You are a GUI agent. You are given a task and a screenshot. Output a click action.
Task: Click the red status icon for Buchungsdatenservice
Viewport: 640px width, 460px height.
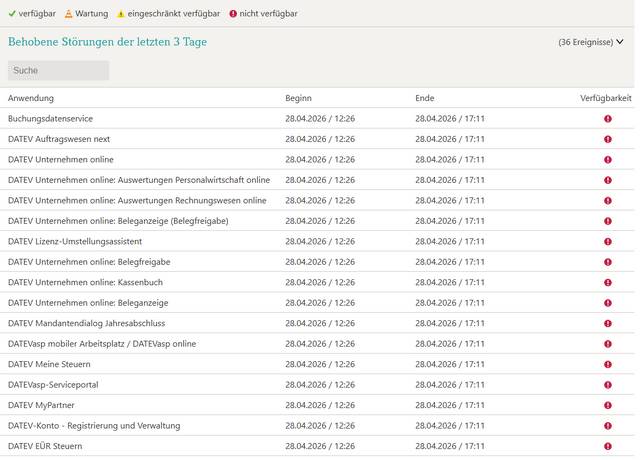point(607,119)
